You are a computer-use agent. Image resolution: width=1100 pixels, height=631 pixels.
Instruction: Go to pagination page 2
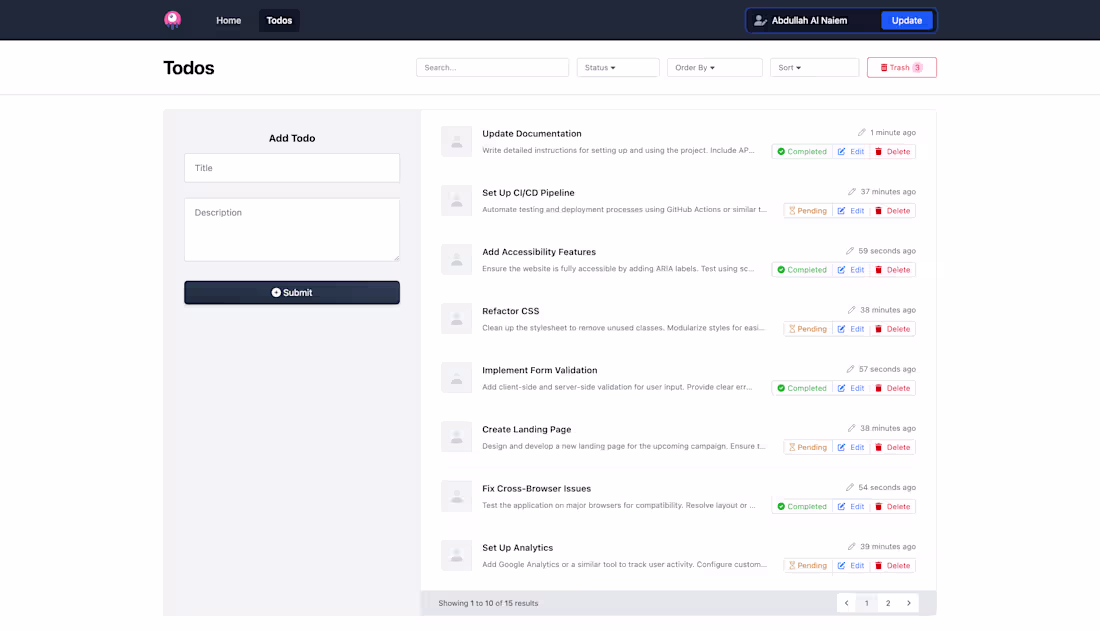pos(888,603)
